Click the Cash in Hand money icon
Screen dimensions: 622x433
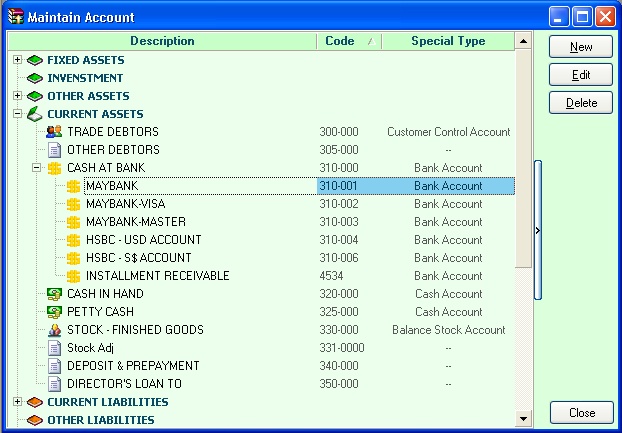55,294
